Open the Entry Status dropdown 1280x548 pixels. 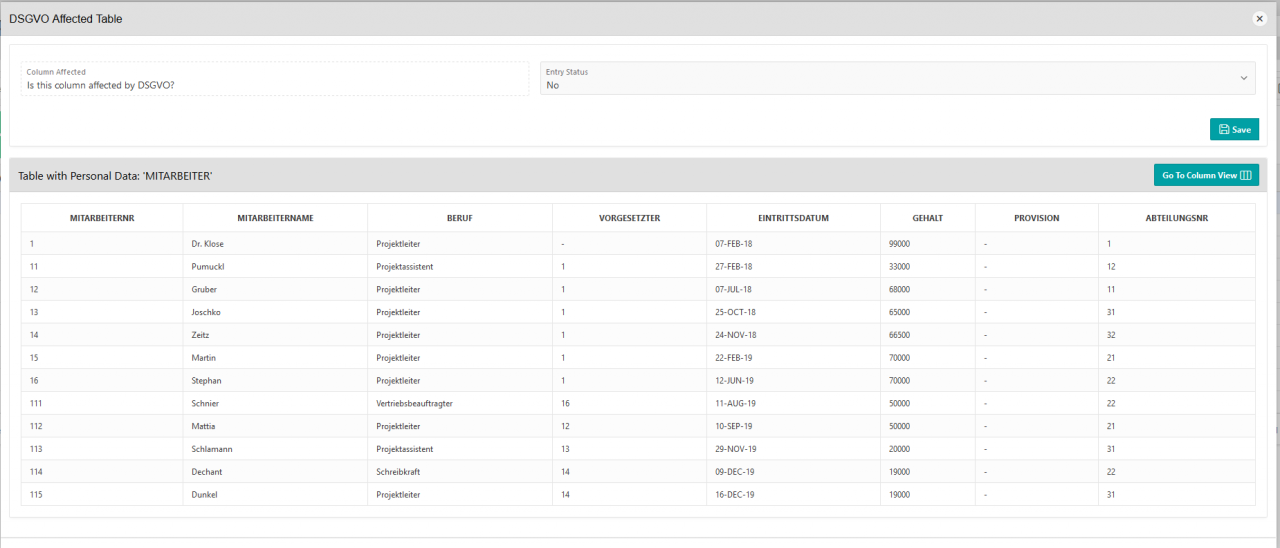(x=898, y=78)
